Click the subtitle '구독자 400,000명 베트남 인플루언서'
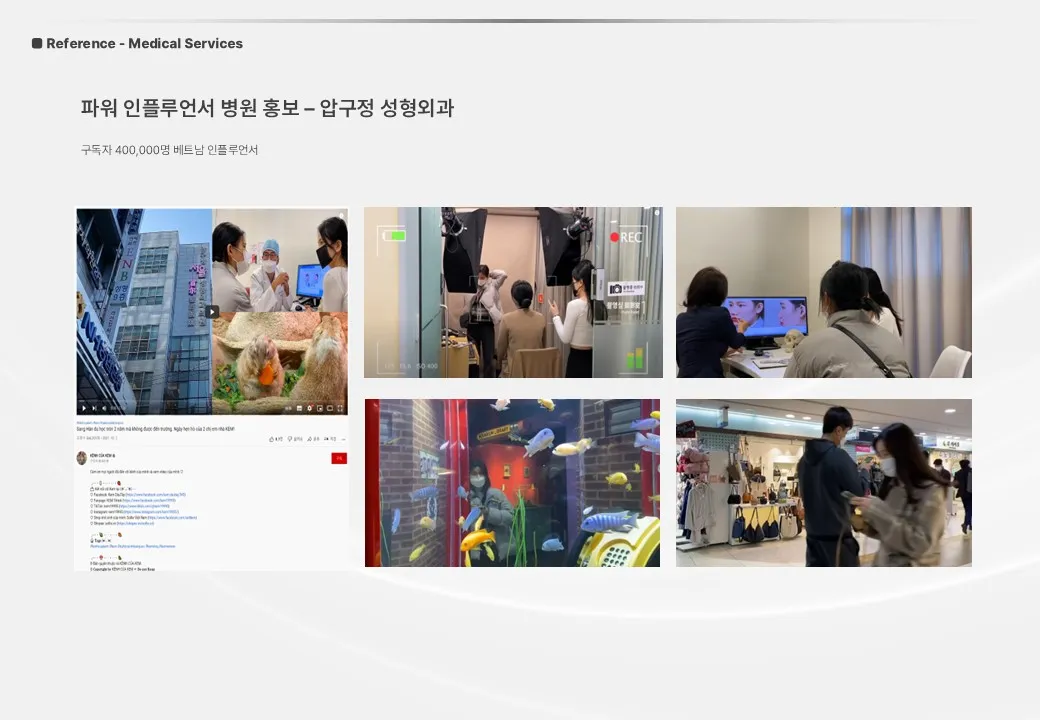The width and height of the screenshot is (1040, 720). [x=169, y=150]
